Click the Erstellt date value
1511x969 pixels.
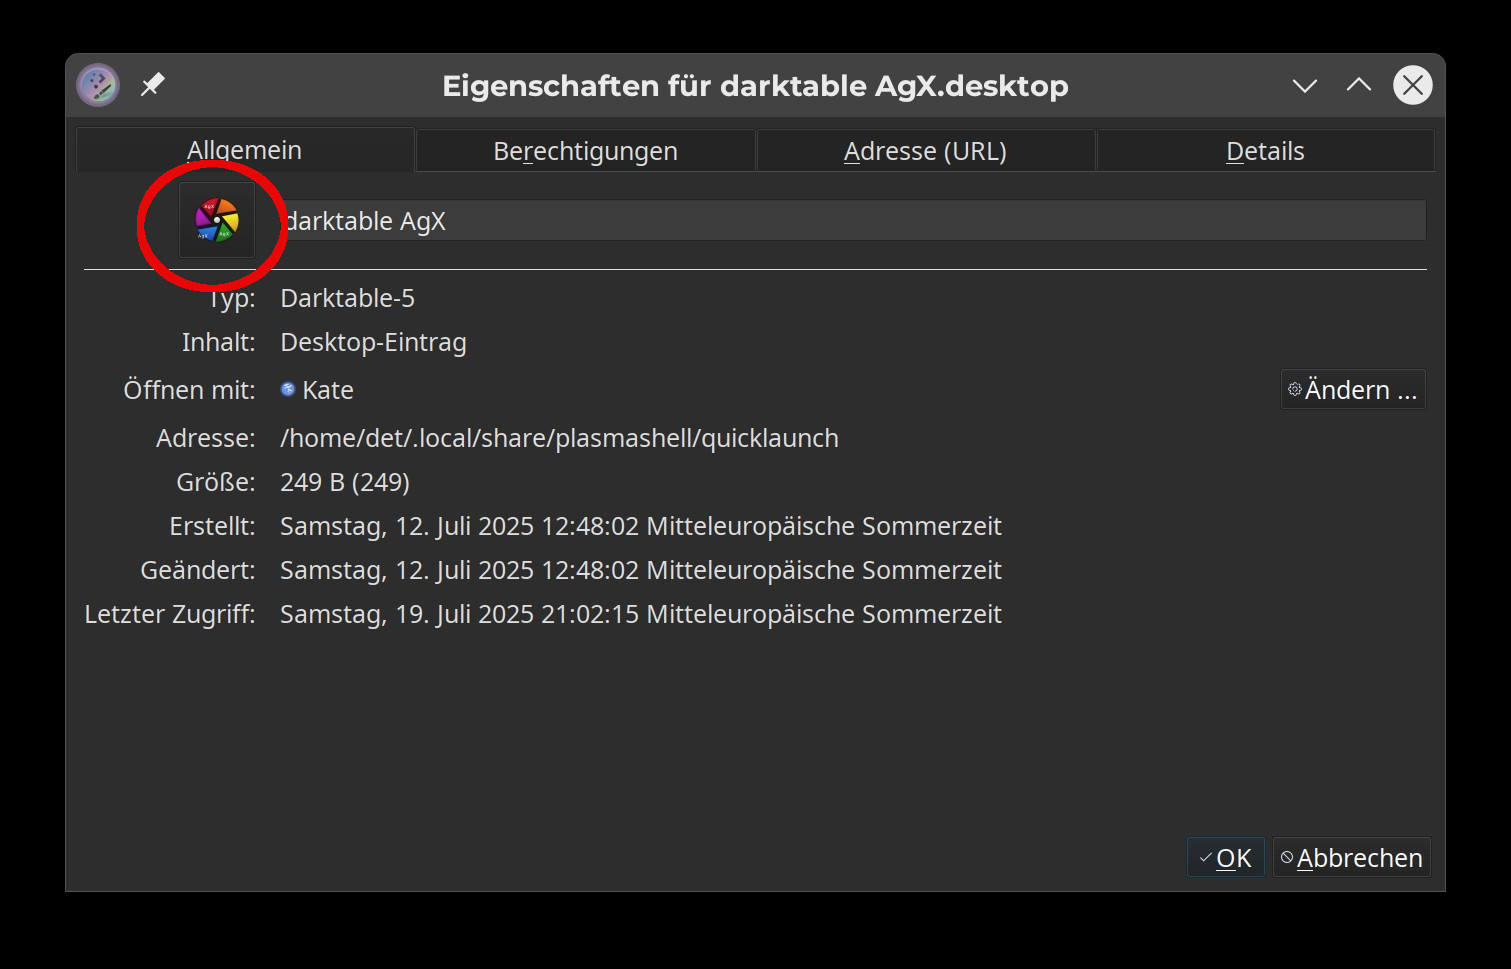tap(641, 526)
